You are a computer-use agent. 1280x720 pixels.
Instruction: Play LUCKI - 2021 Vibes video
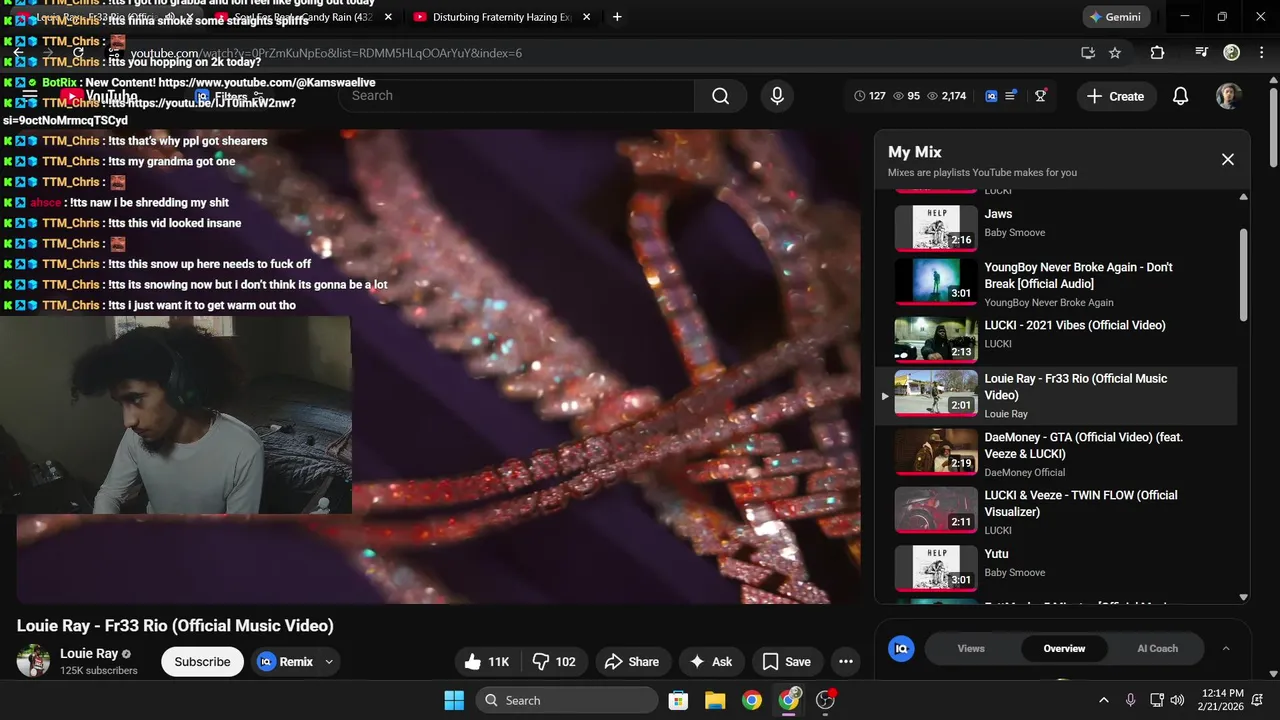point(1055,339)
